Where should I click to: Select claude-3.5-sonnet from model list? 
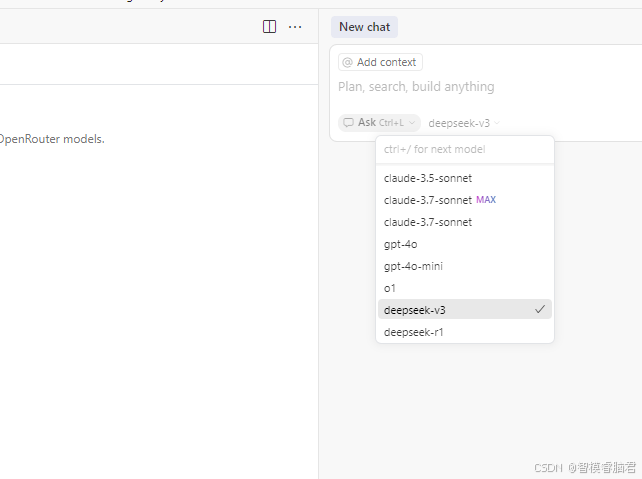click(465, 178)
